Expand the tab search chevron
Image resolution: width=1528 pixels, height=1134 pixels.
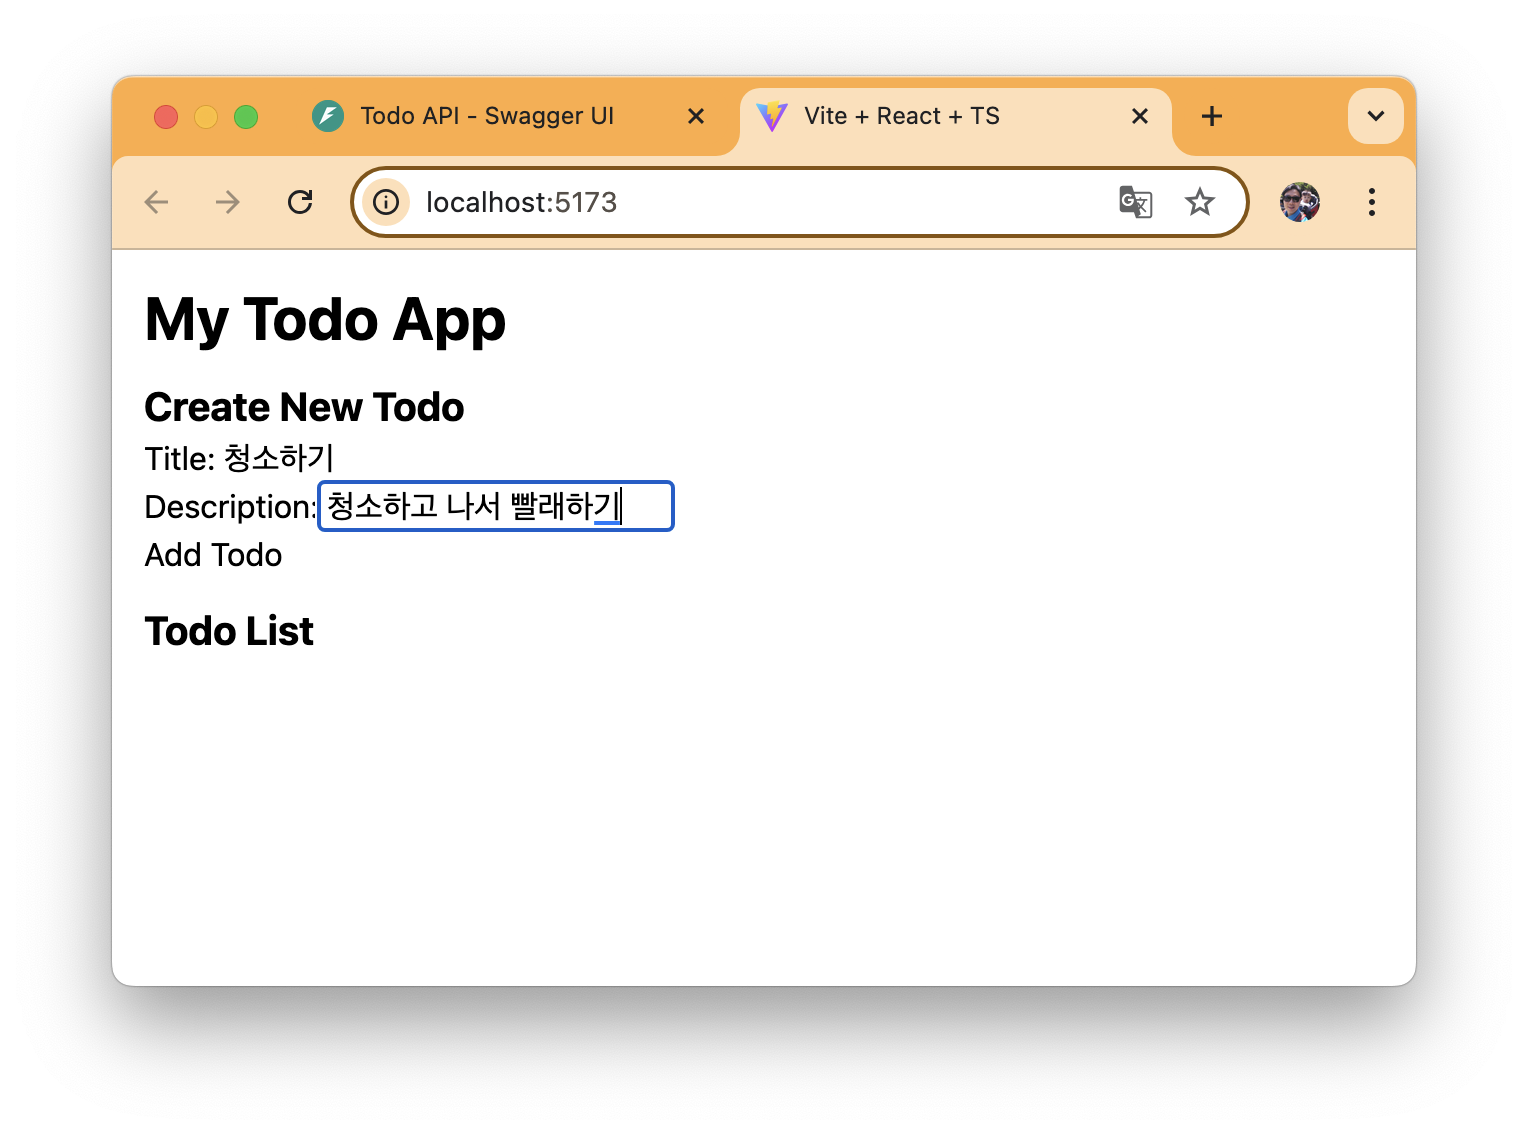click(x=1376, y=116)
